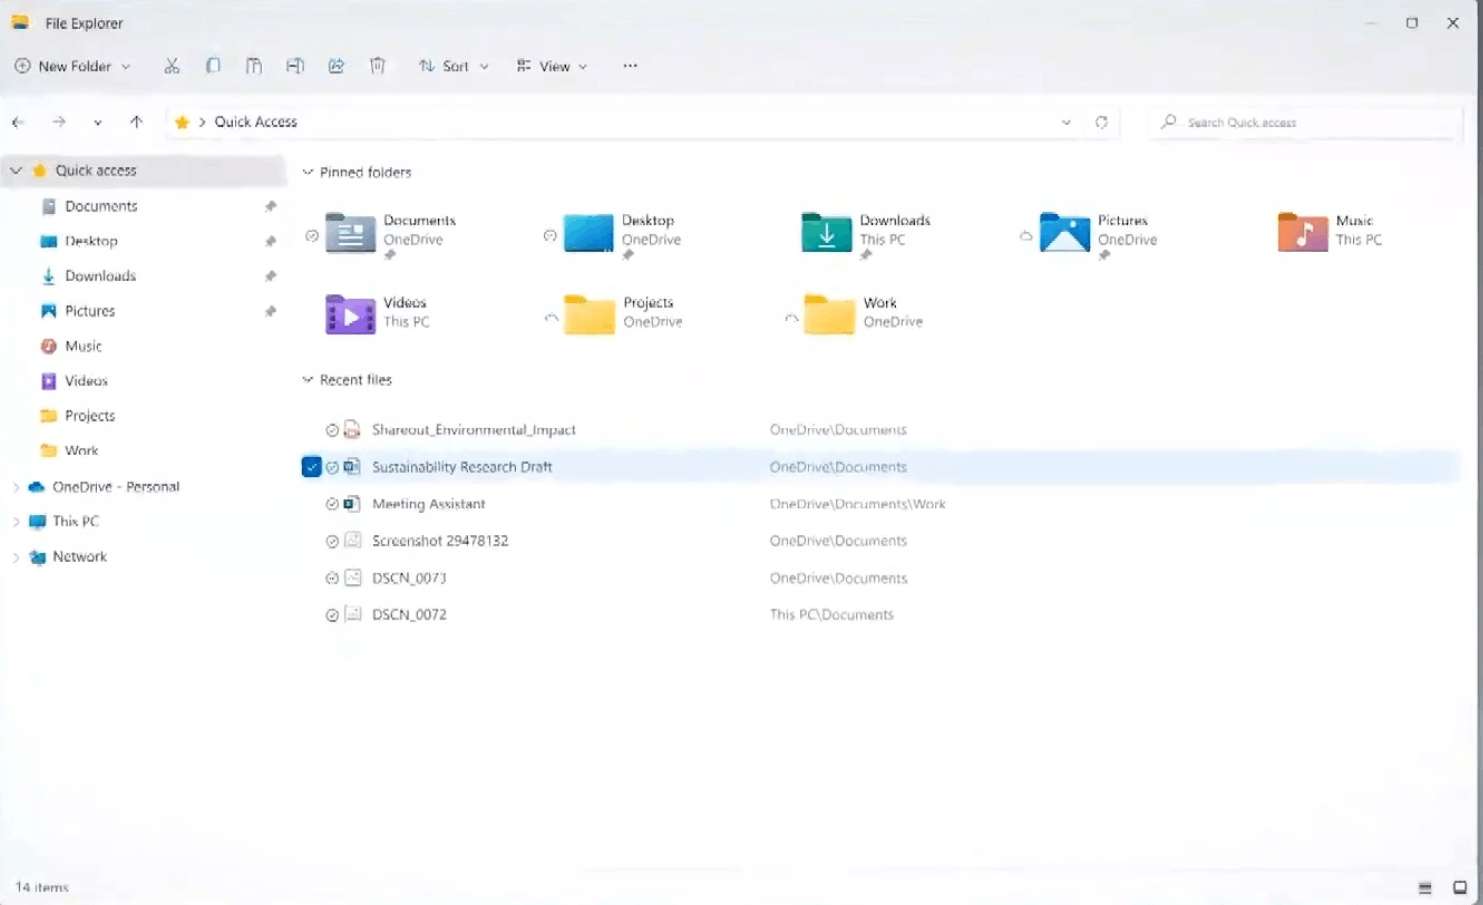Open the View dropdown

pos(551,65)
